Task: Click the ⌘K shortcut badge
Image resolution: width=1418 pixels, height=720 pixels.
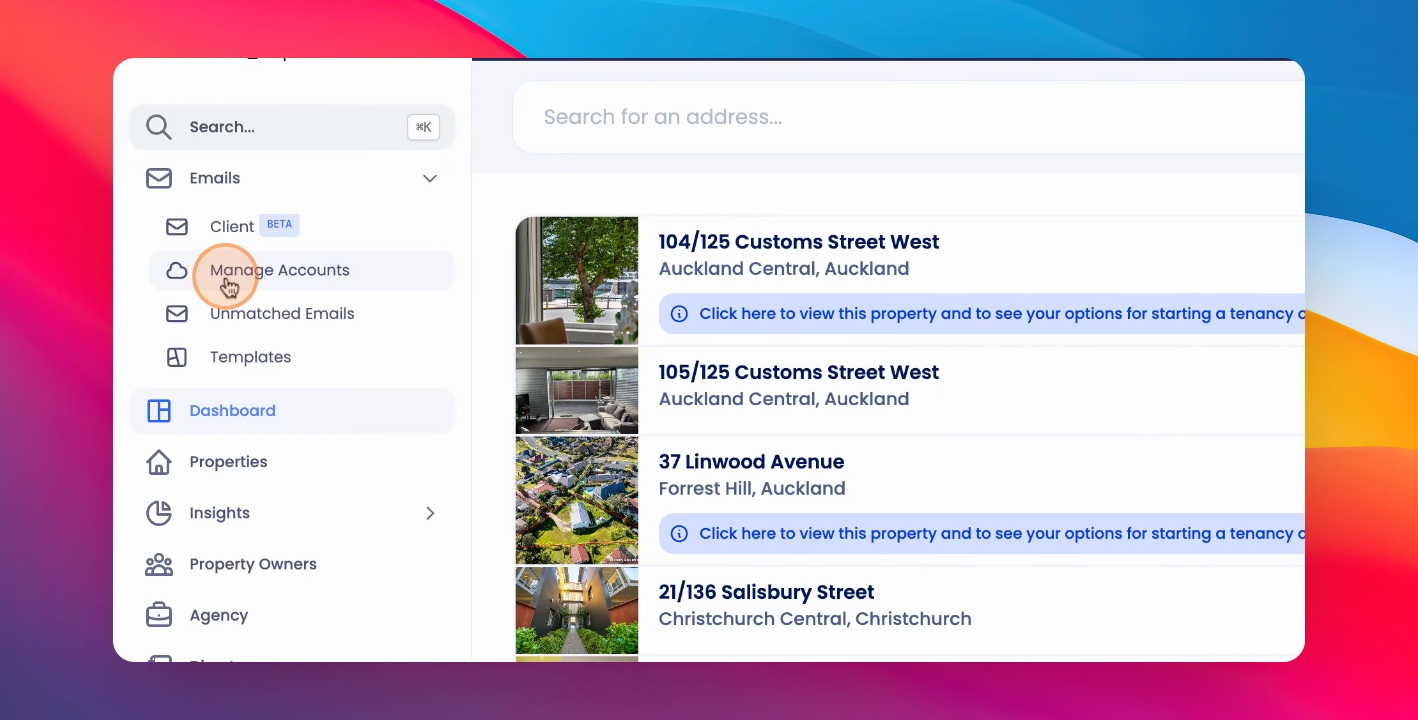Action: click(424, 127)
